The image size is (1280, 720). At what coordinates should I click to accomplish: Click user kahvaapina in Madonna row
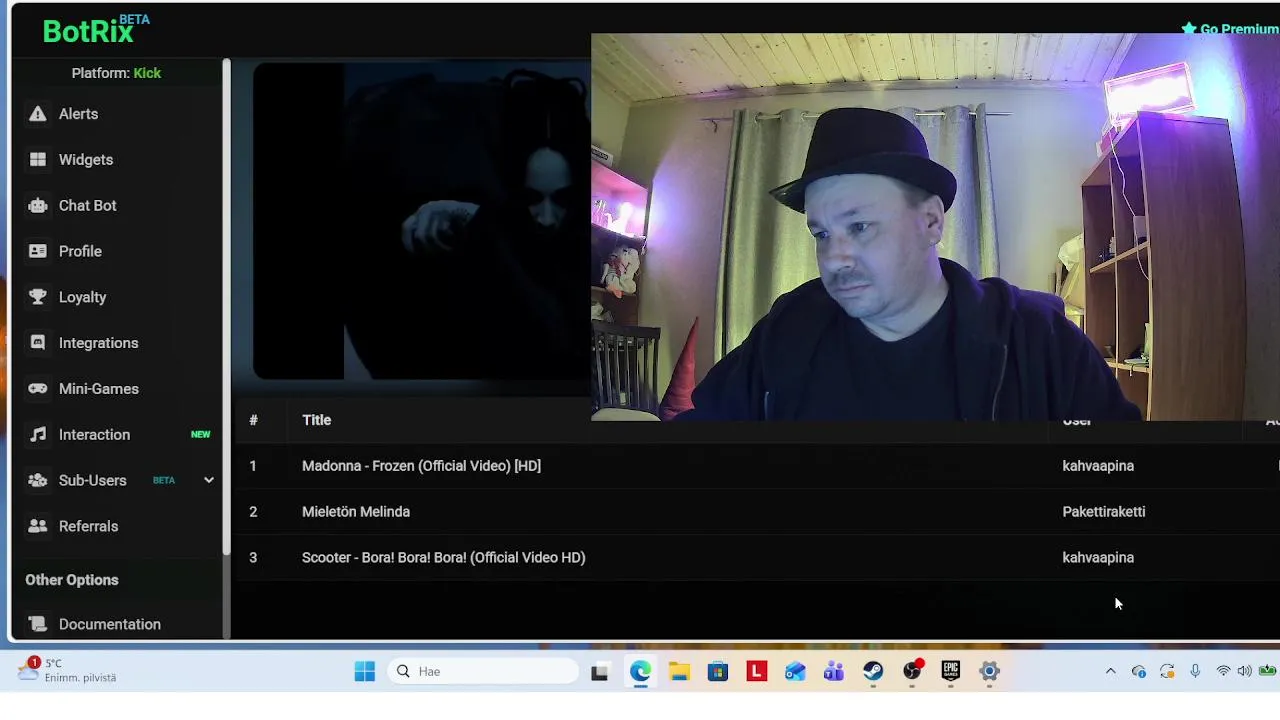point(1098,466)
